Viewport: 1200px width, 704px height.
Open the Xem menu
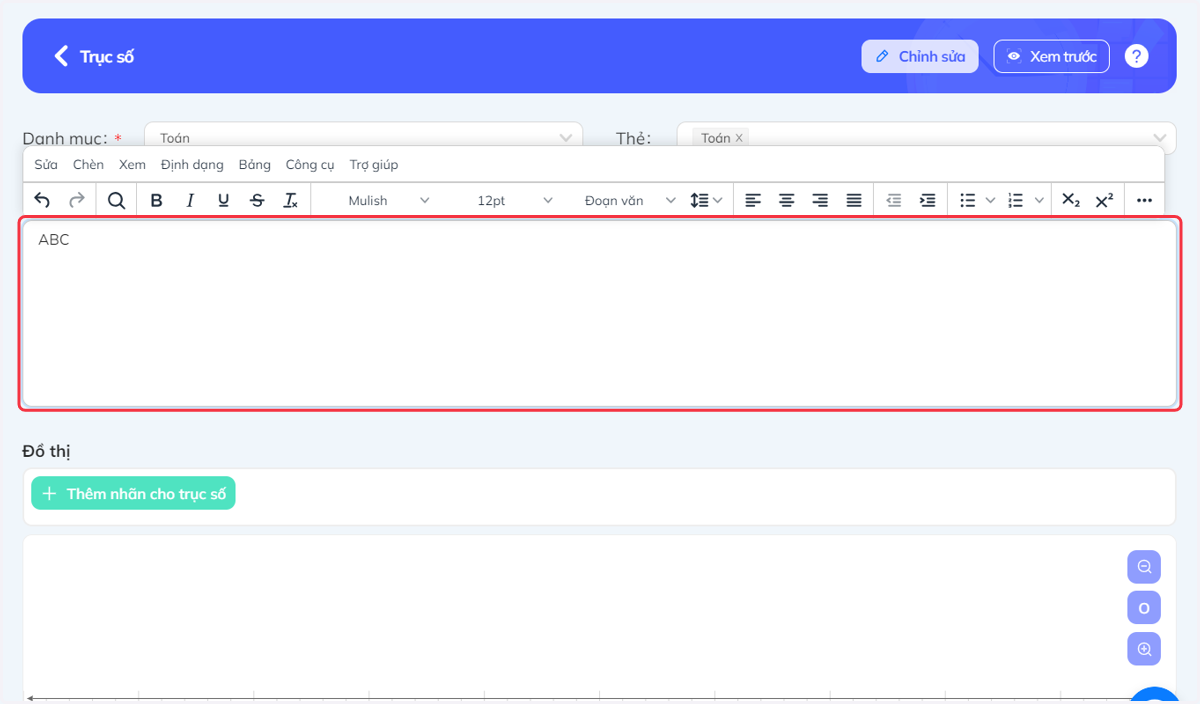point(132,165)
